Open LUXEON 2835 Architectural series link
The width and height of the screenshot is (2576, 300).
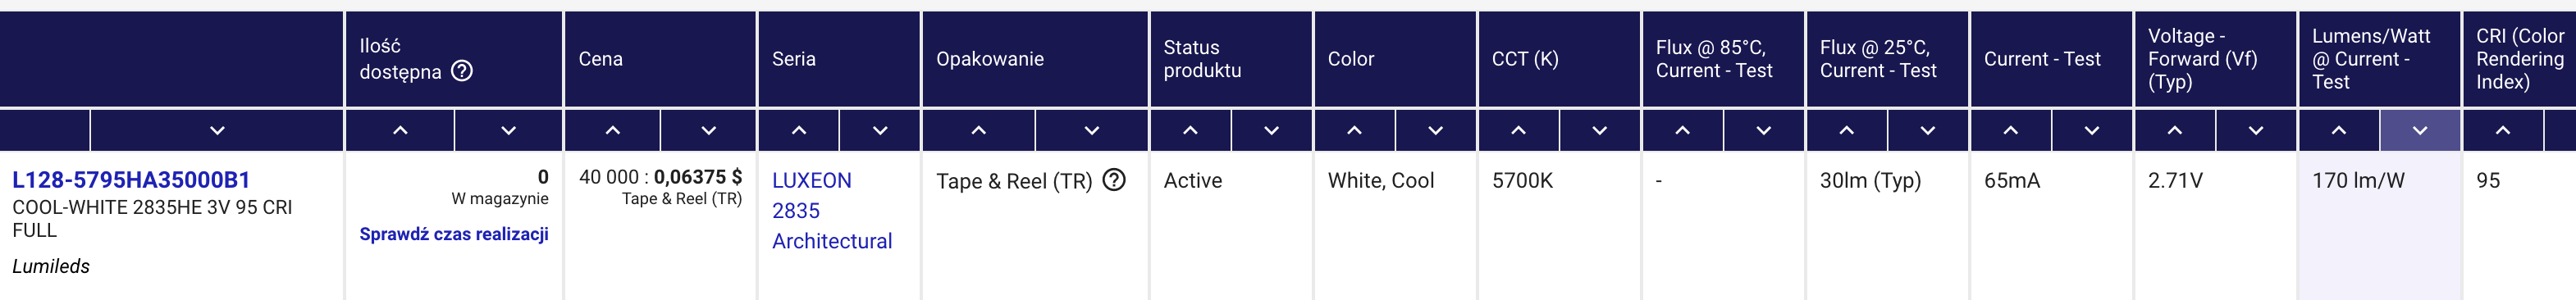tap(832, 210)
